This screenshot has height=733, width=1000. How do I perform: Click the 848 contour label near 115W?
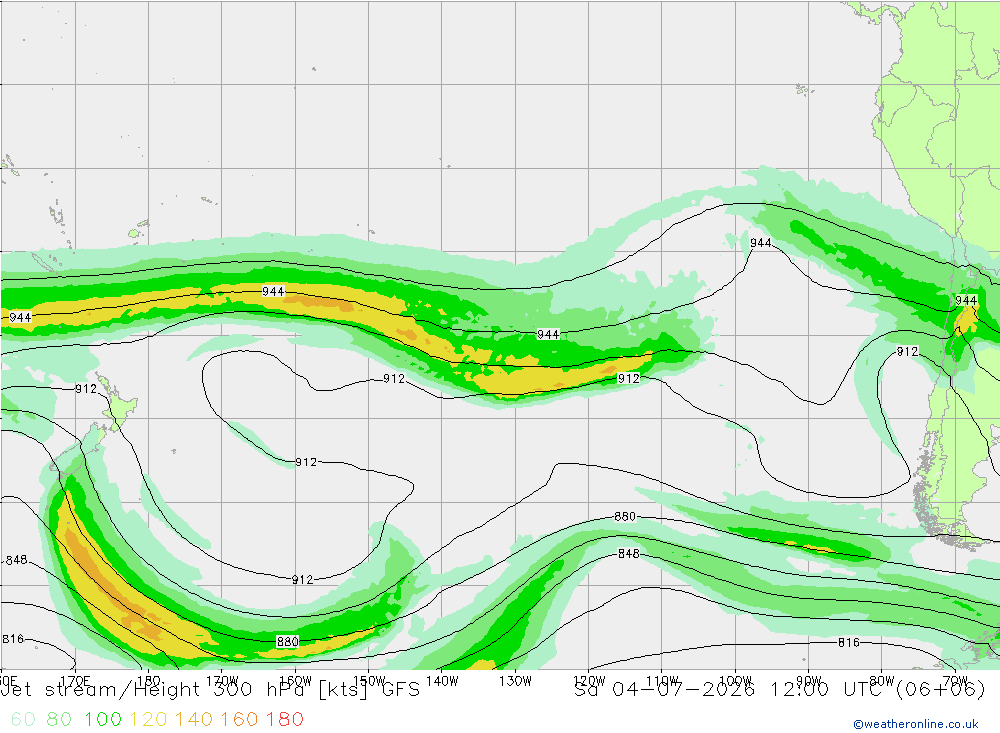point(629,553)
